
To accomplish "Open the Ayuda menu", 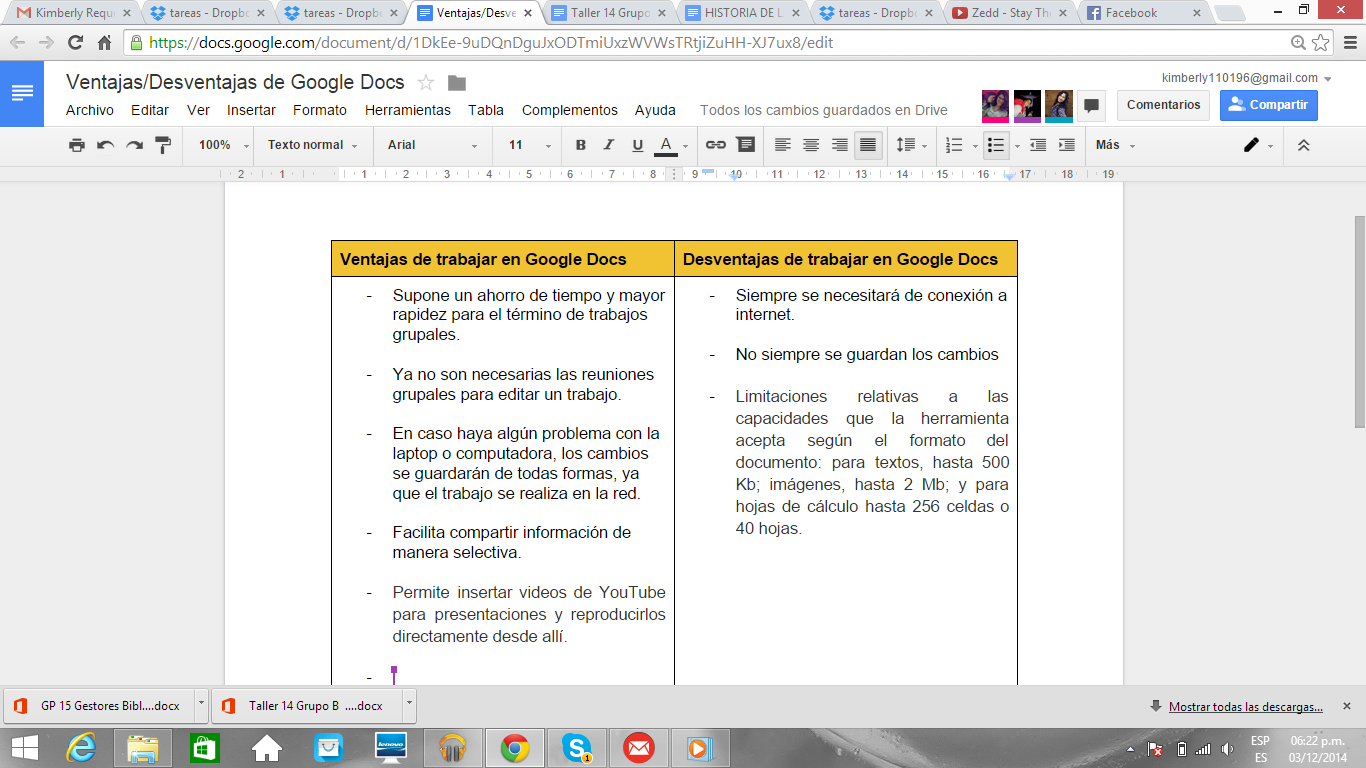I will coord(655,110).
